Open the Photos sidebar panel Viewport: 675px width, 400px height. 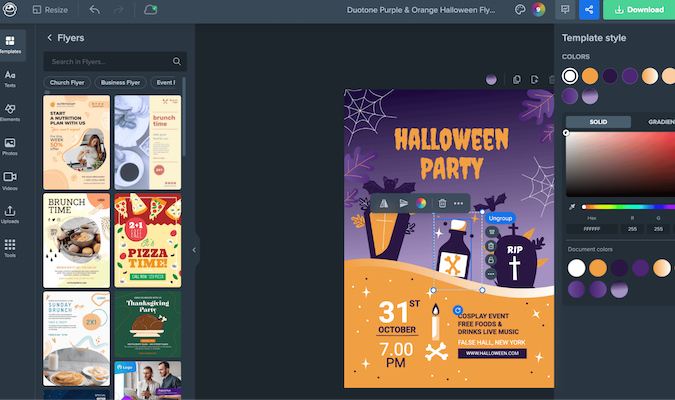(x=10, y=147)
